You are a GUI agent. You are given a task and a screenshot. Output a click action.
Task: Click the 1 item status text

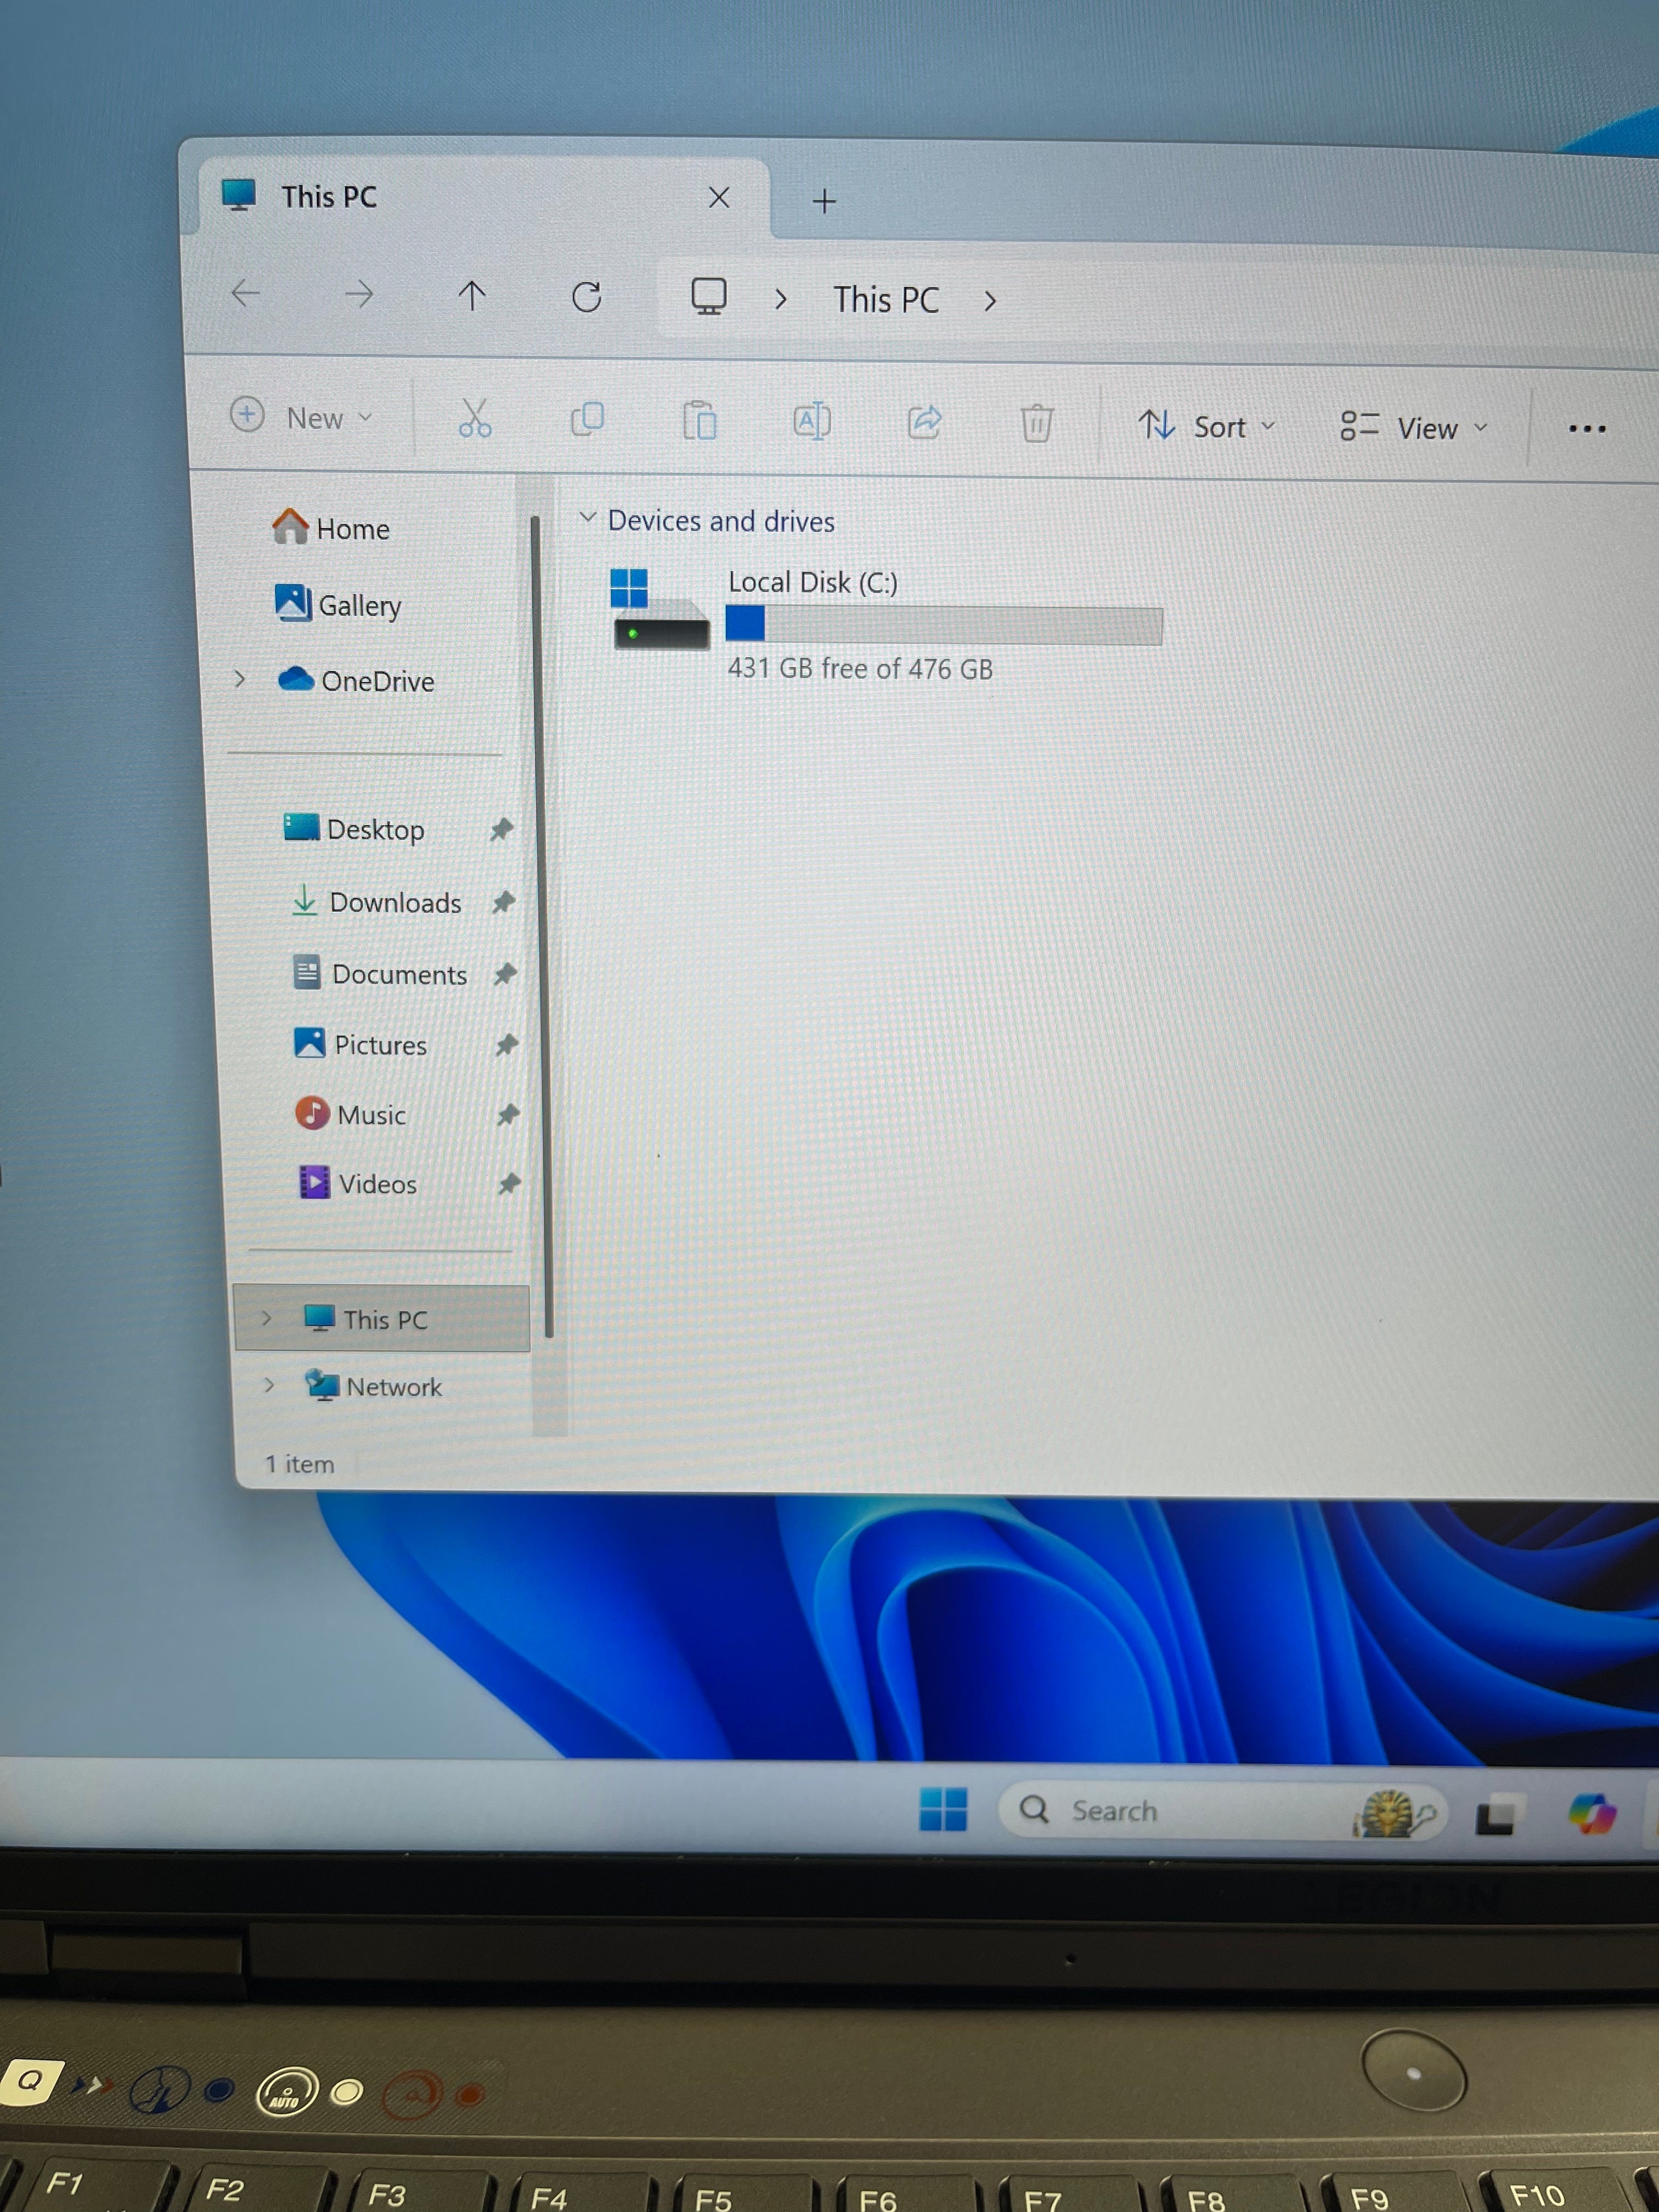click(299, 1464)
